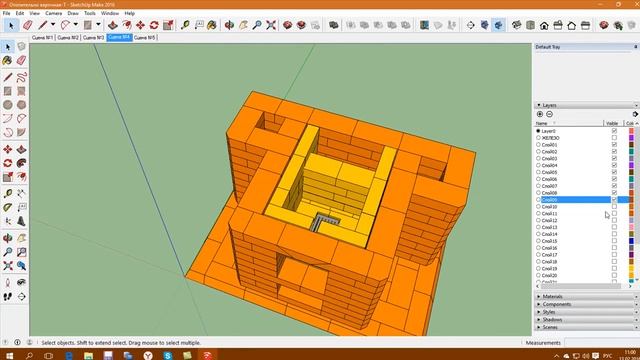Open the File menu

pos(7,13)
